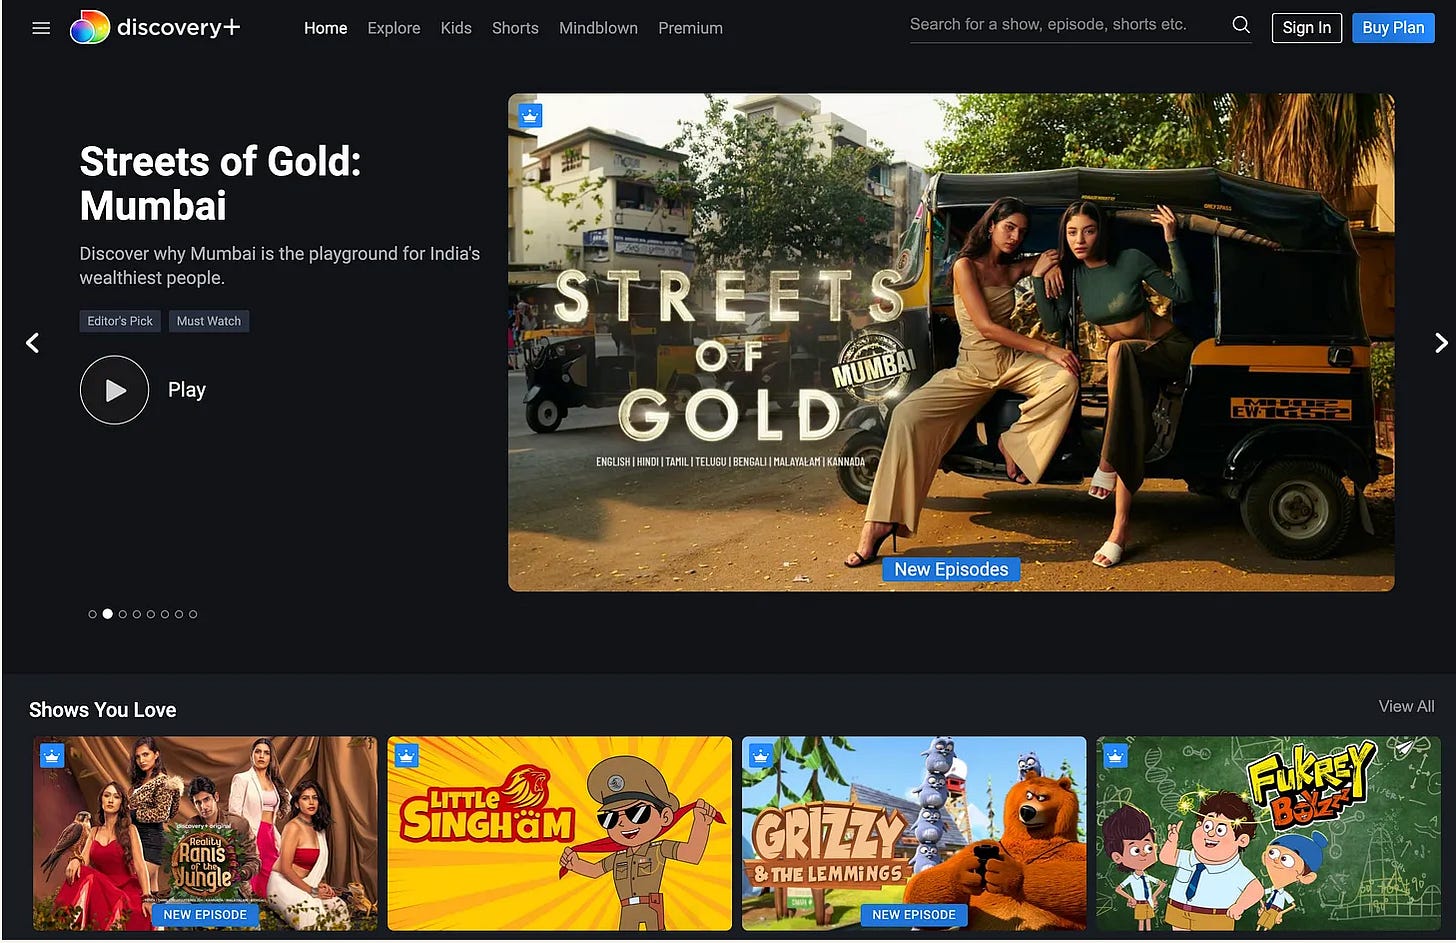Switch to the Kids section
This screenshot has height=943, width=1456.
[x=456, y=28]
